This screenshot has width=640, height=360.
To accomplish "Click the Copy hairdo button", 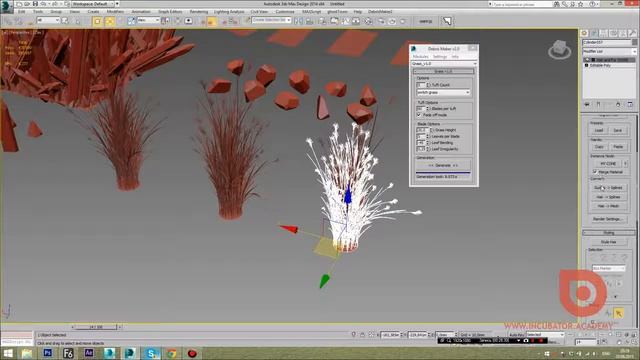I will (x=598, y=147).
